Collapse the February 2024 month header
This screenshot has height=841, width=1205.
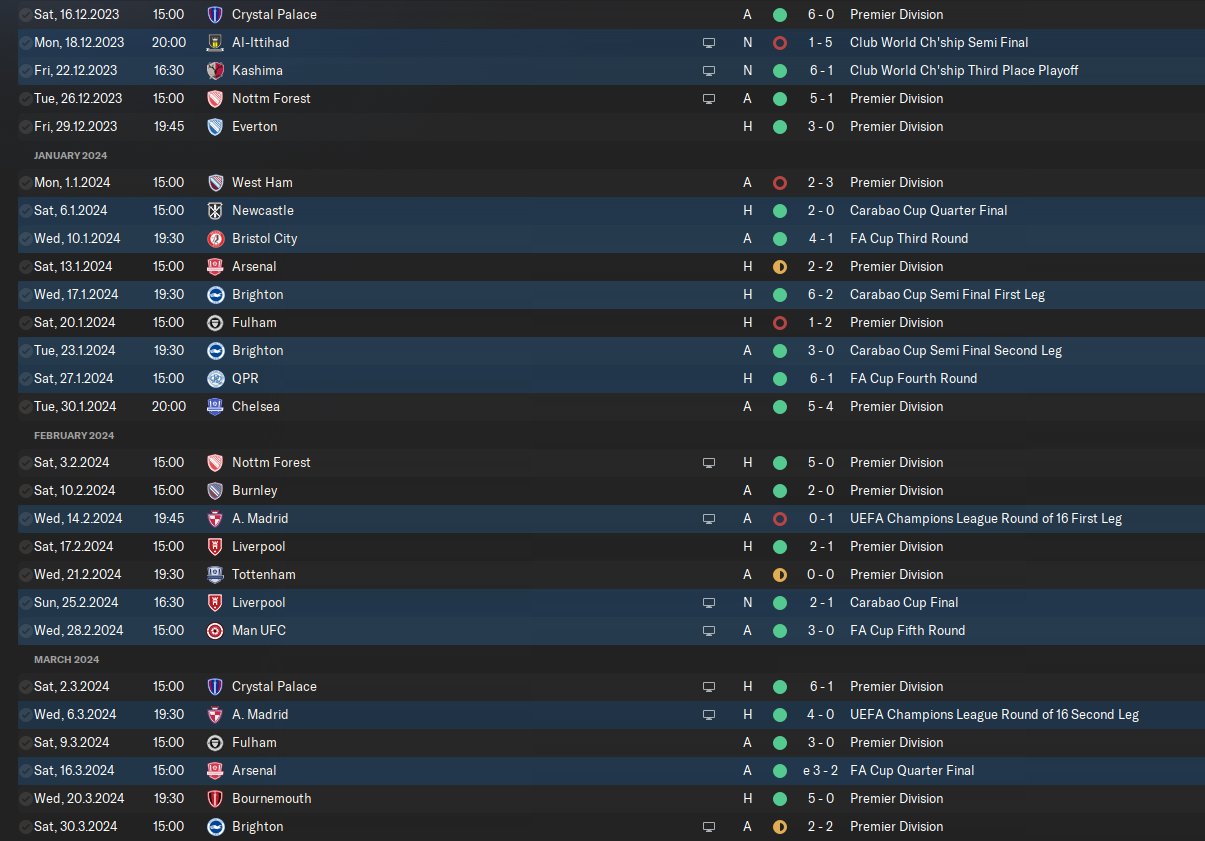[x=72, y=435]
